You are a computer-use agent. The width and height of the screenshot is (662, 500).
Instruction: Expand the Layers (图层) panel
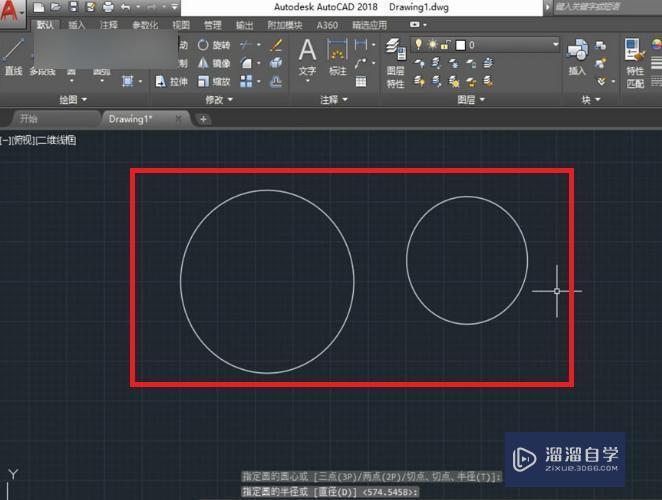pyautogui.click(x=471, y=100)
